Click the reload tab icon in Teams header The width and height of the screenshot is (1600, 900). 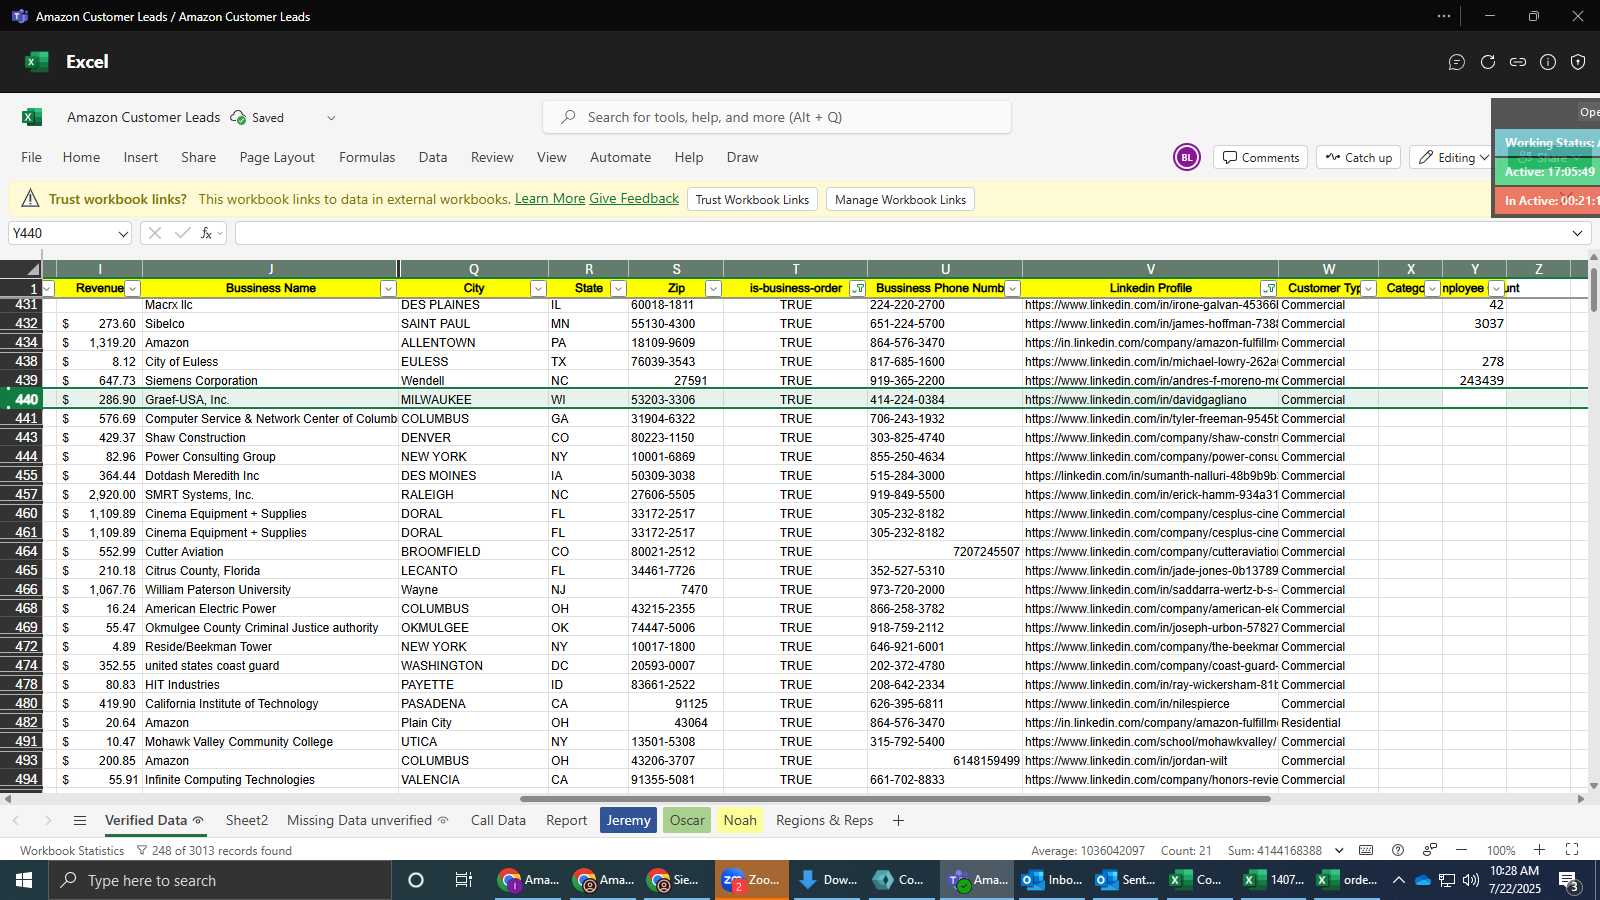point(1488,62)
